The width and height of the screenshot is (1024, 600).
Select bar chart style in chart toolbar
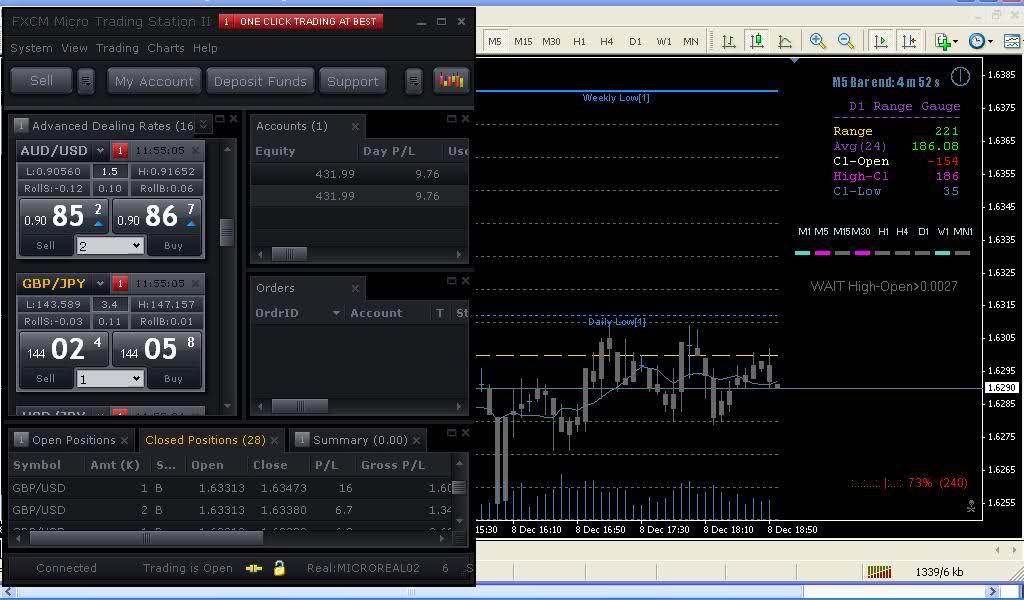pyautogui.click(x=729, y=41)
